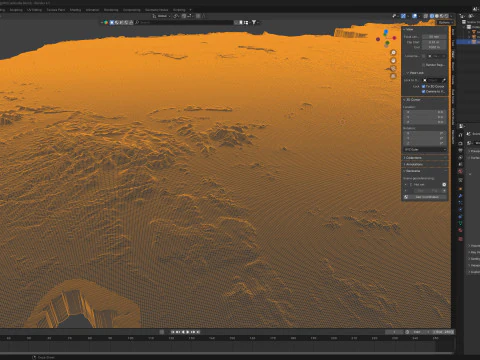Viewport: 480px width, 360px height.
Task: Open the Material properties red sphere icon
Action: [460, 230]
